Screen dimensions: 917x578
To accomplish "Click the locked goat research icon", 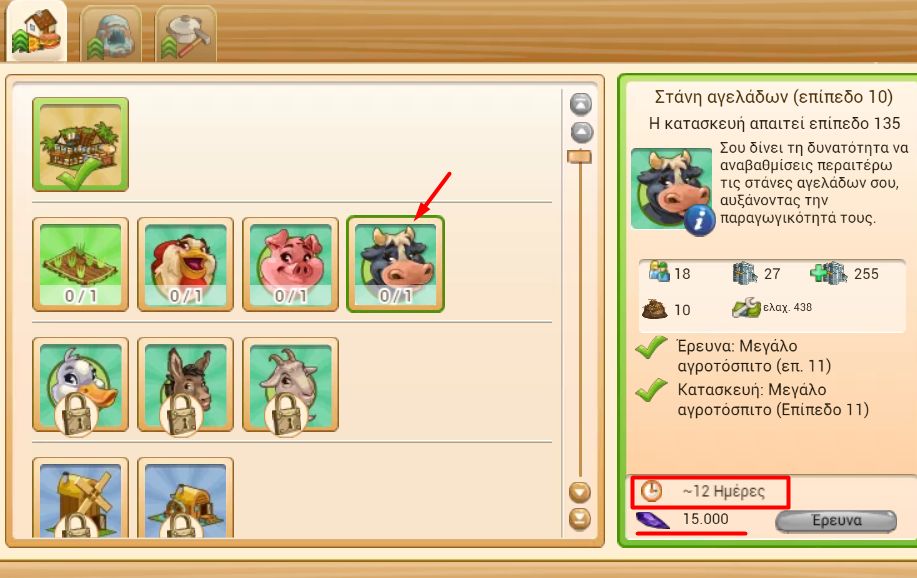I will [x=291, y=384].
